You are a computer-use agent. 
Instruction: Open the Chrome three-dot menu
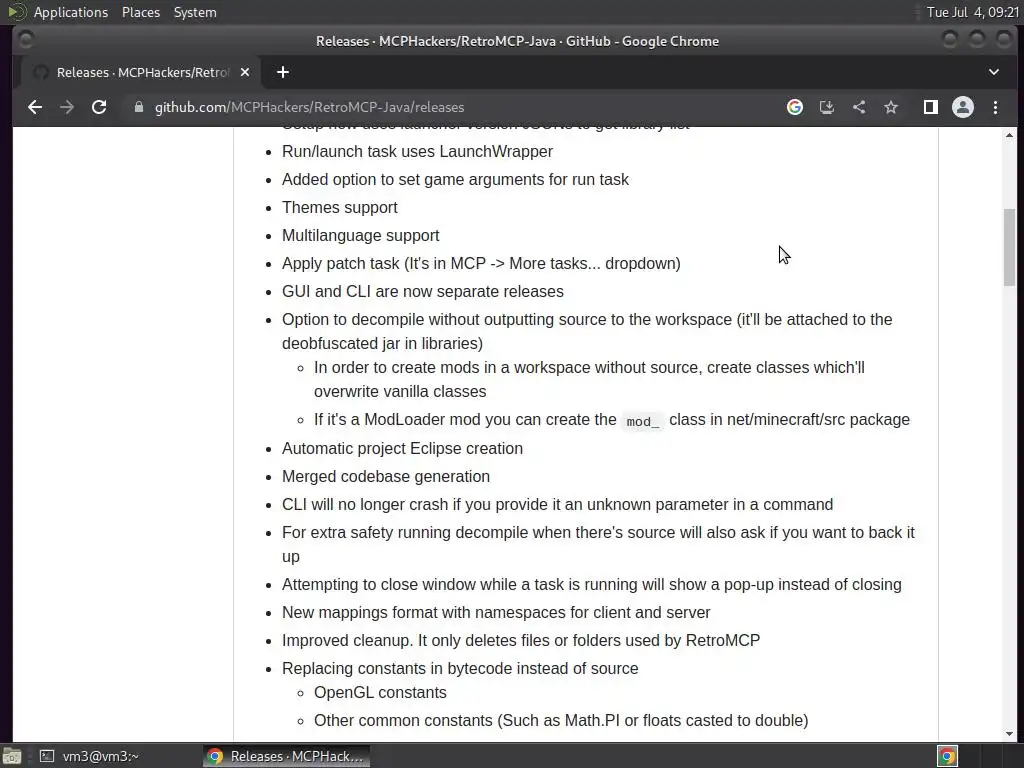(995, 107)
